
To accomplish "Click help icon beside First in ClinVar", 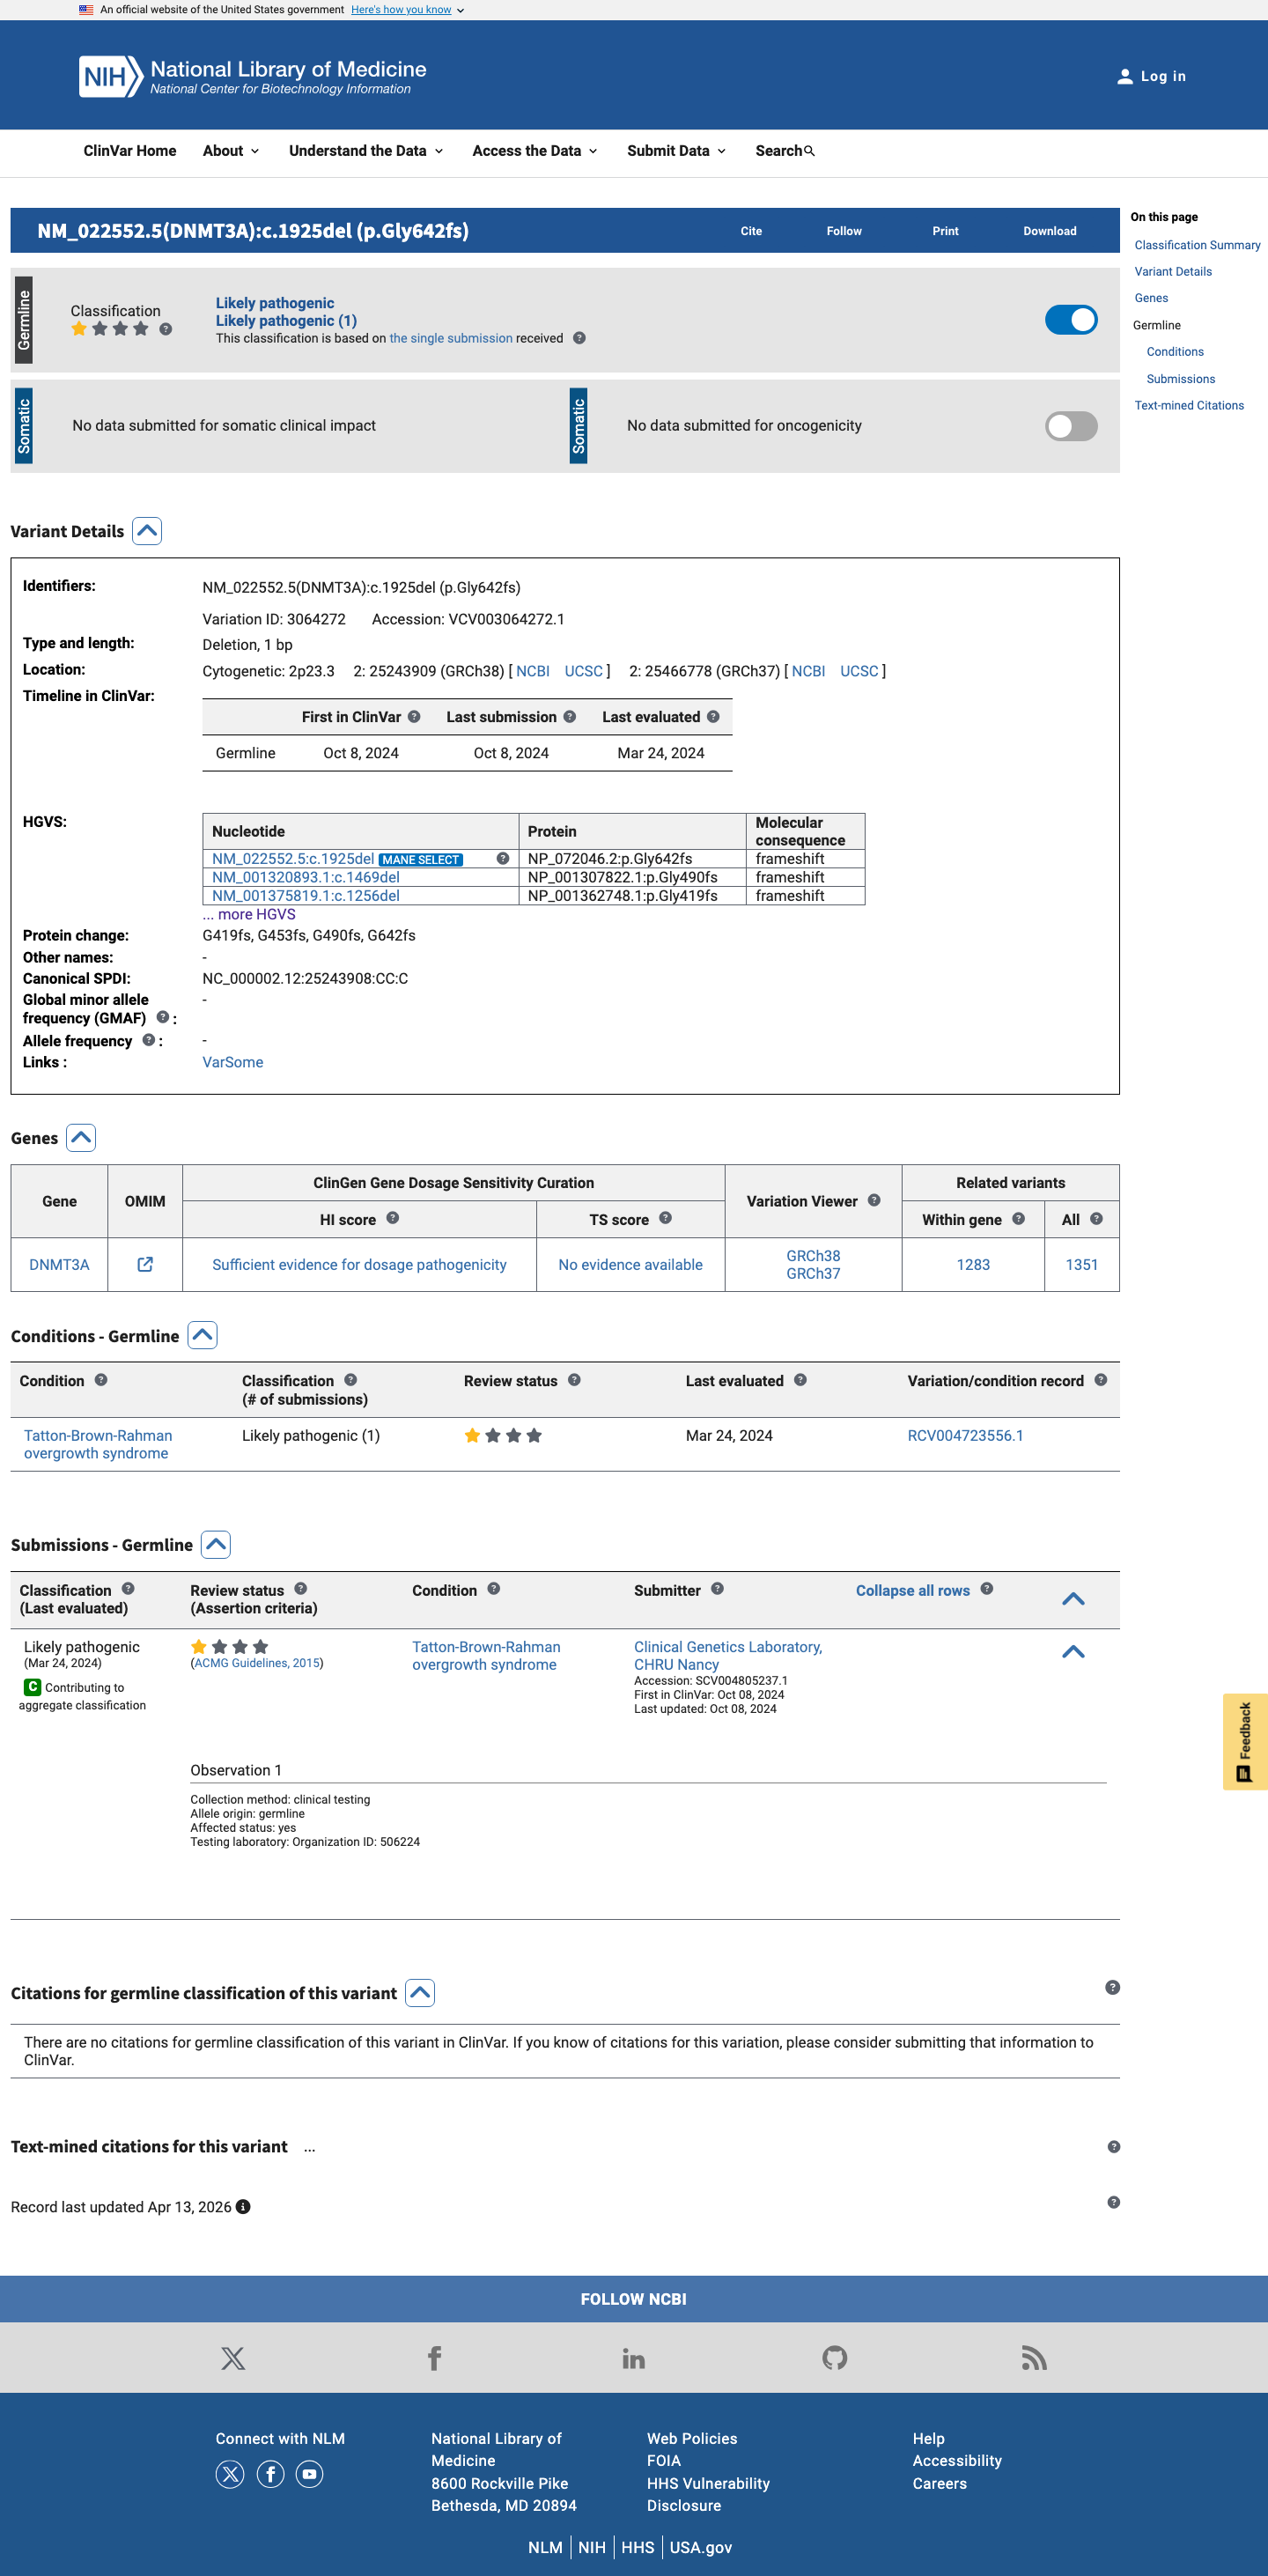I will point(414,716).
